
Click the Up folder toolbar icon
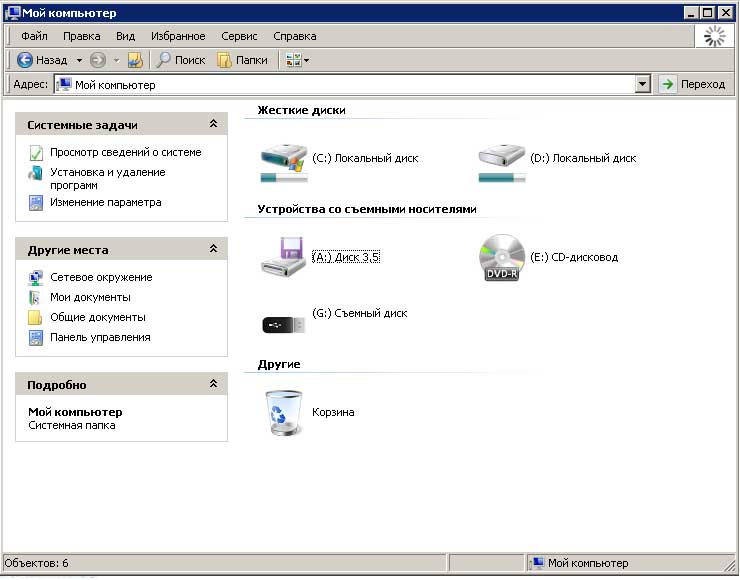coord(135,60)
